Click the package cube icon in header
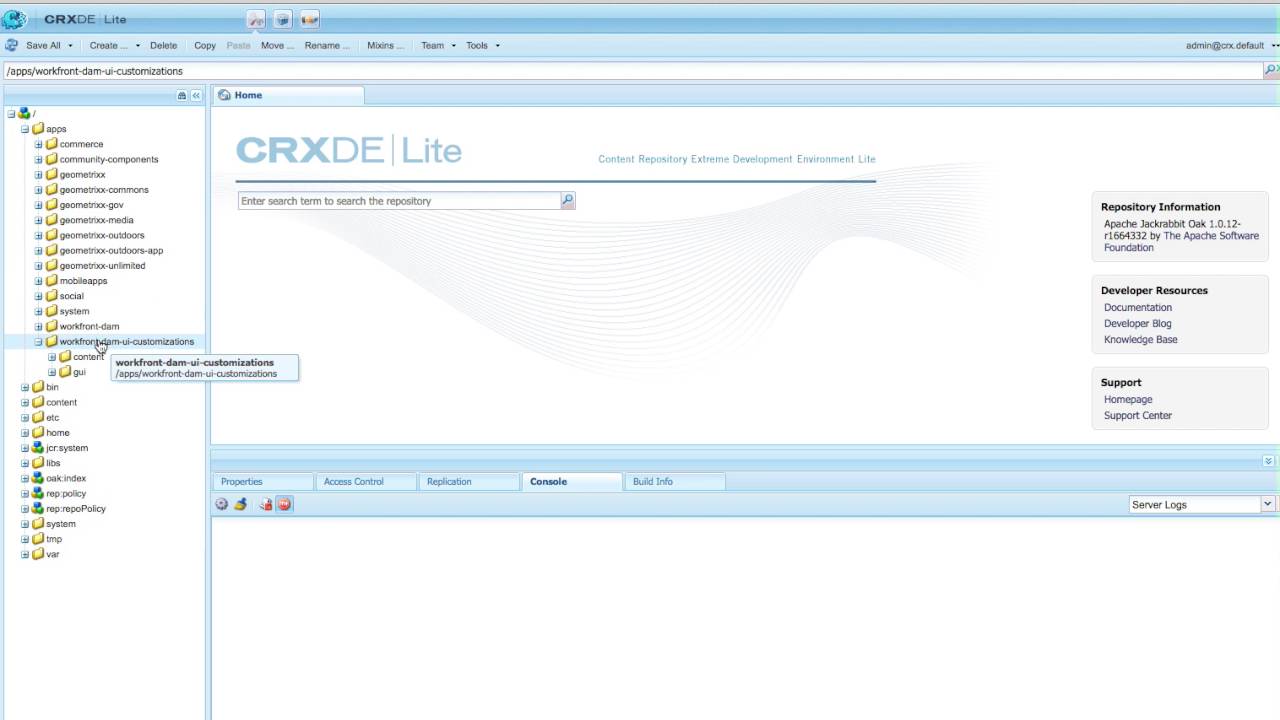 click(x=283, y=19)
